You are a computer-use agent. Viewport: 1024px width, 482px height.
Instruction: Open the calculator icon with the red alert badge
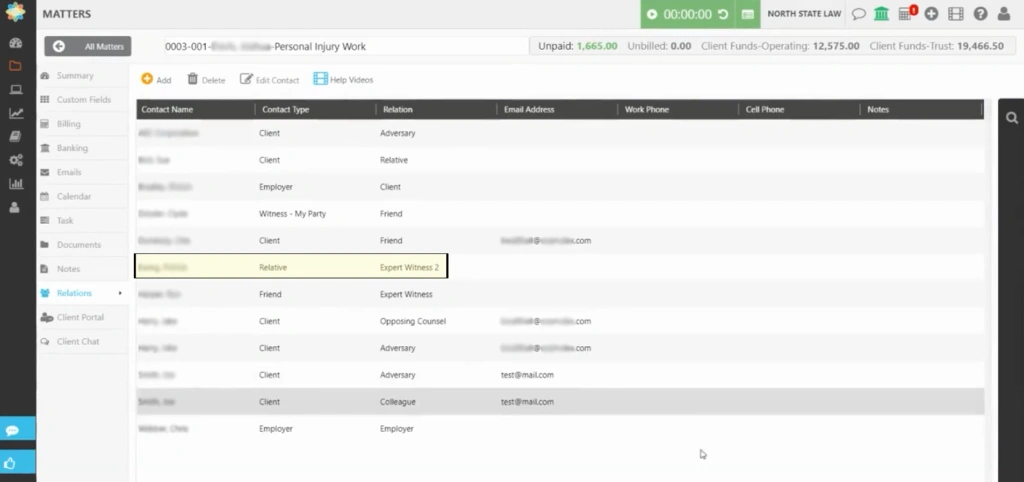(908, 13)
